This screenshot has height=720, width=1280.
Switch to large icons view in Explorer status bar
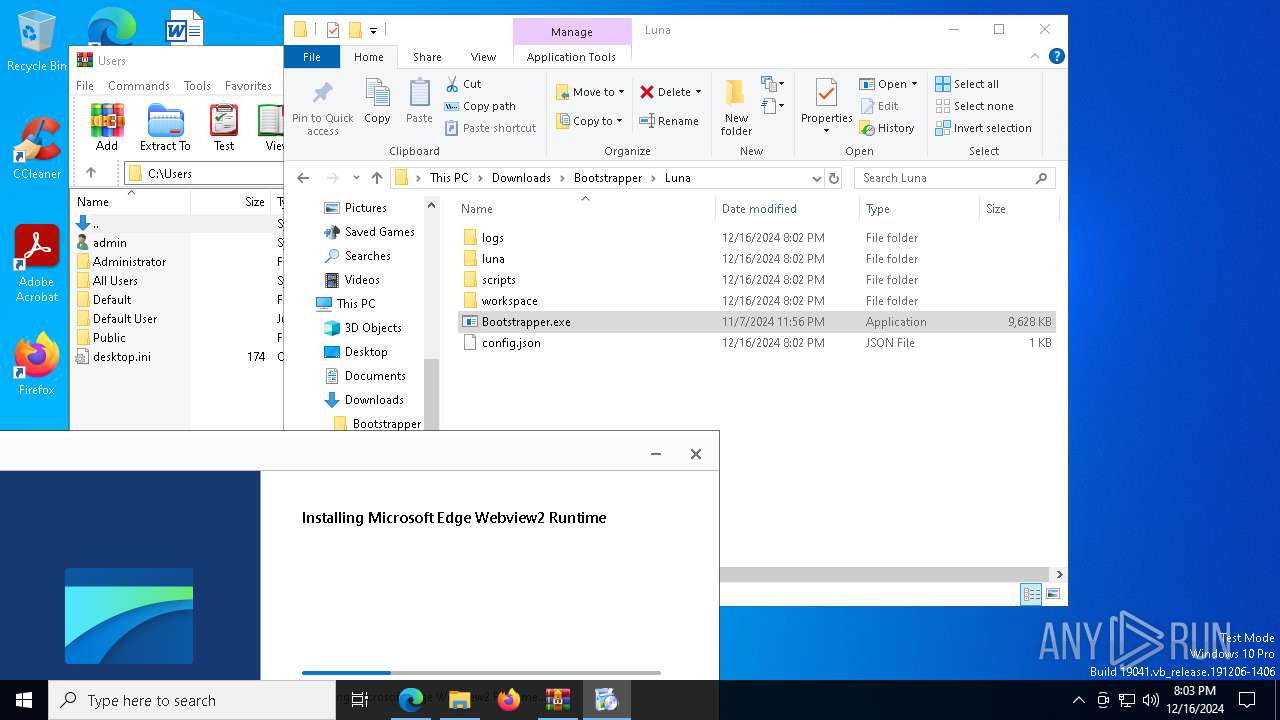click(x=1052, y=594)
